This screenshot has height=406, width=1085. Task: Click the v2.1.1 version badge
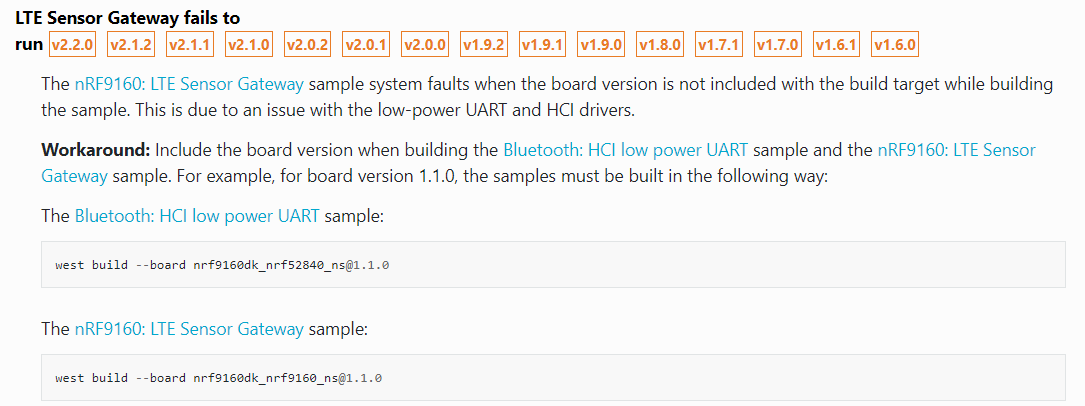pos(190,45)
